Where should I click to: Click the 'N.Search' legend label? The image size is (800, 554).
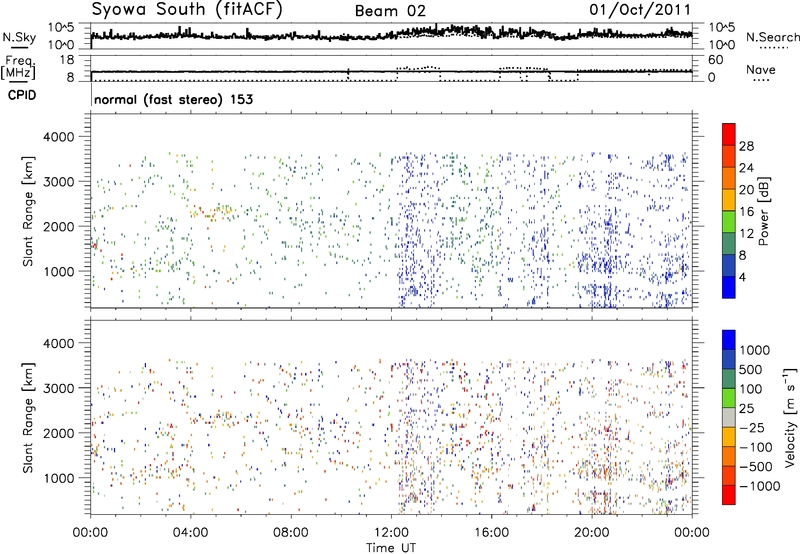(x=772, y=37)
